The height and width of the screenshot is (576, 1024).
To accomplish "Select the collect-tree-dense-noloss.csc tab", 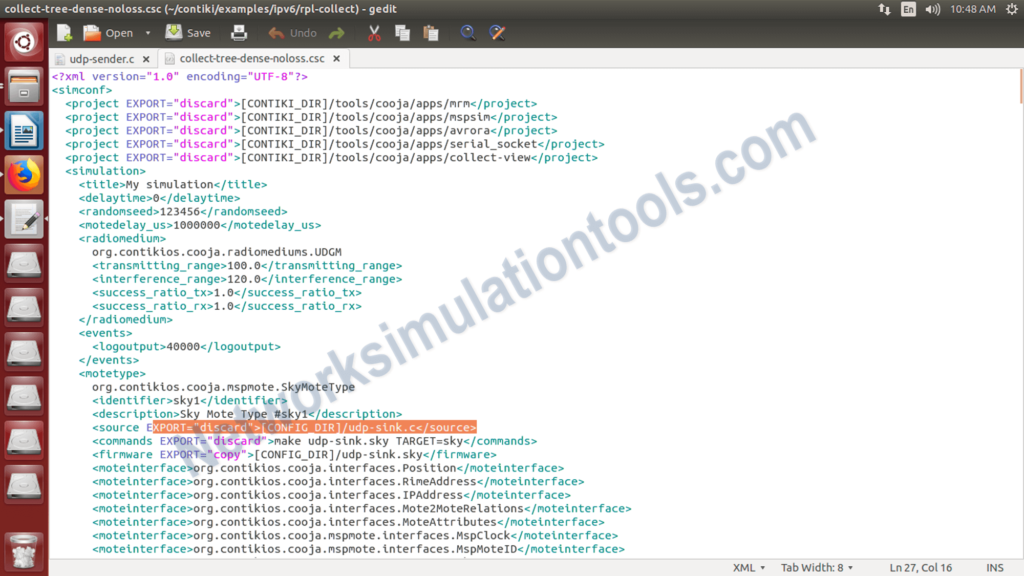I will [x=250, y=58].
